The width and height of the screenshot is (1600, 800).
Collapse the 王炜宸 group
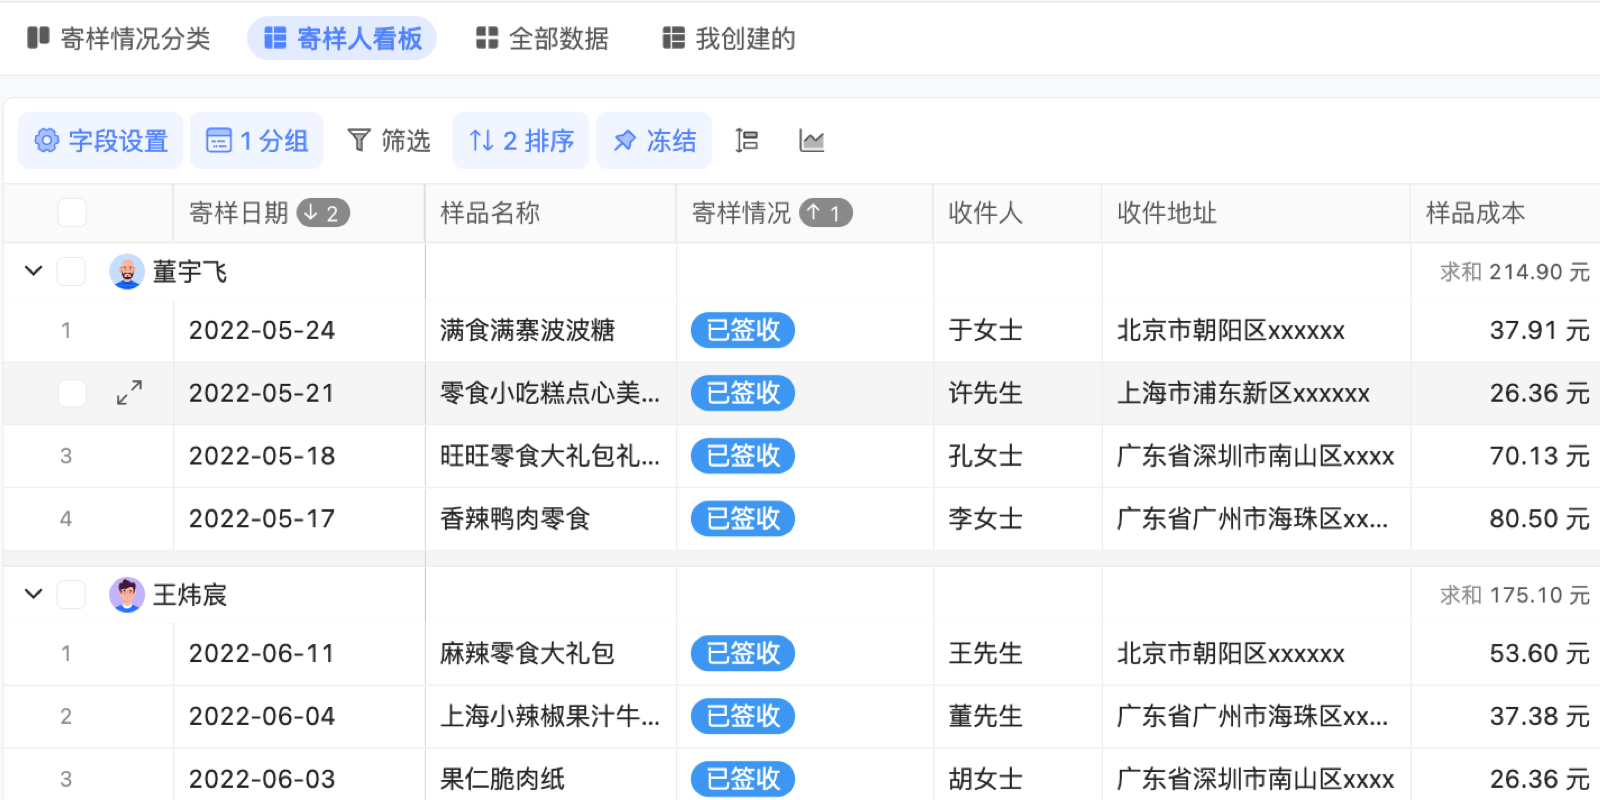(x=33, y=594)
